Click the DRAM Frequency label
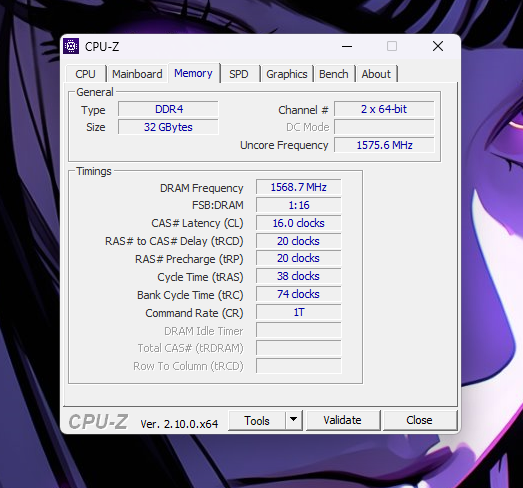The image size is (523, 488). [201, 188]
